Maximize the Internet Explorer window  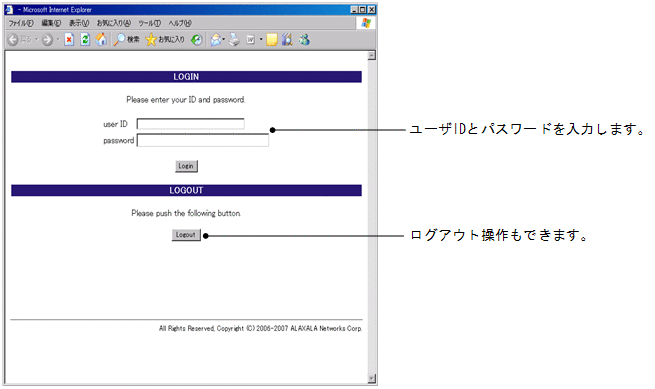coord(363,9)
